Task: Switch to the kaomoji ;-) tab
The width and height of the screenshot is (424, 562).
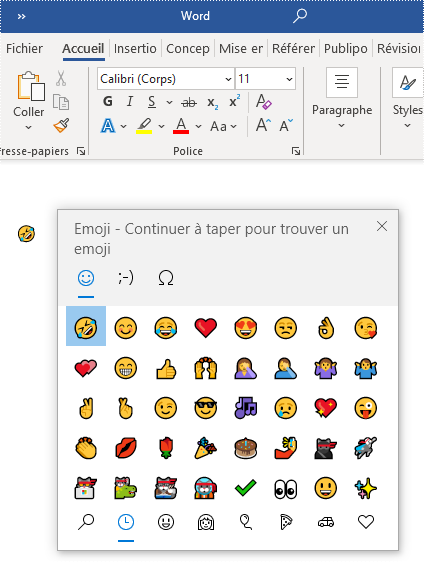Action: click(x=126, y=278)
